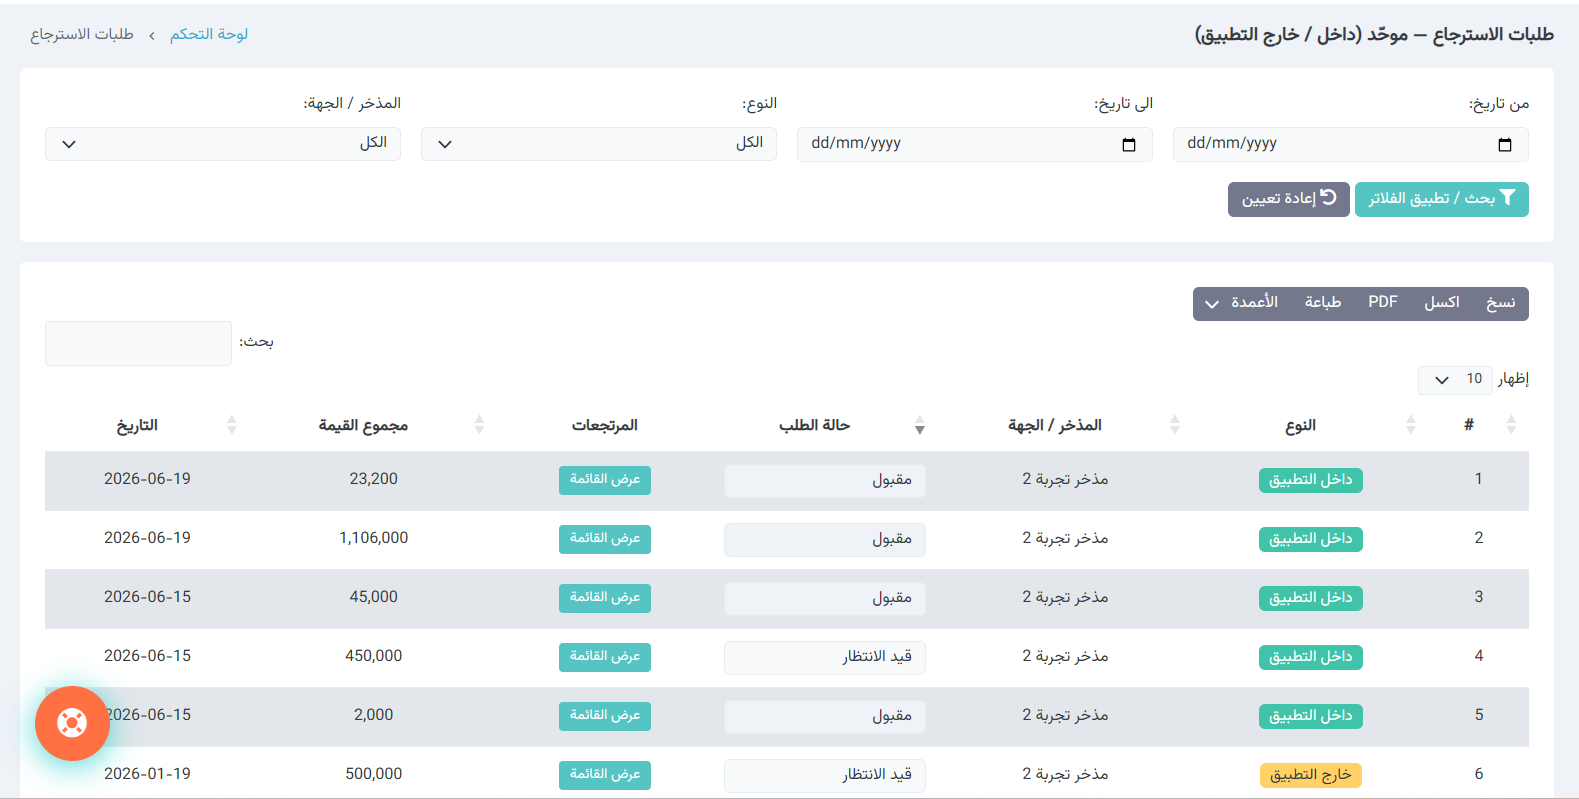This screenshot has height=799, width=1579.
Task: Open calendar icon in 'من تاريخ' date field
Action: pos(1504,145)
